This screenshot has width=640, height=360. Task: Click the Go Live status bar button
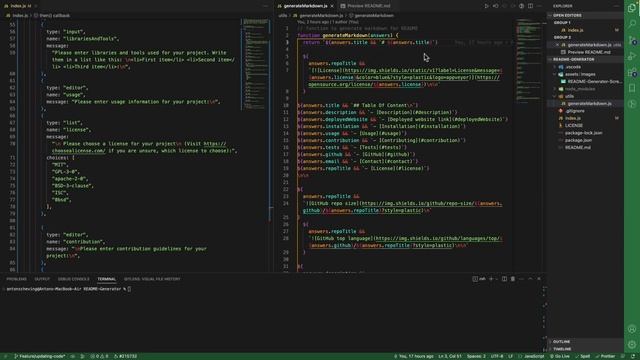pos(560,356)
